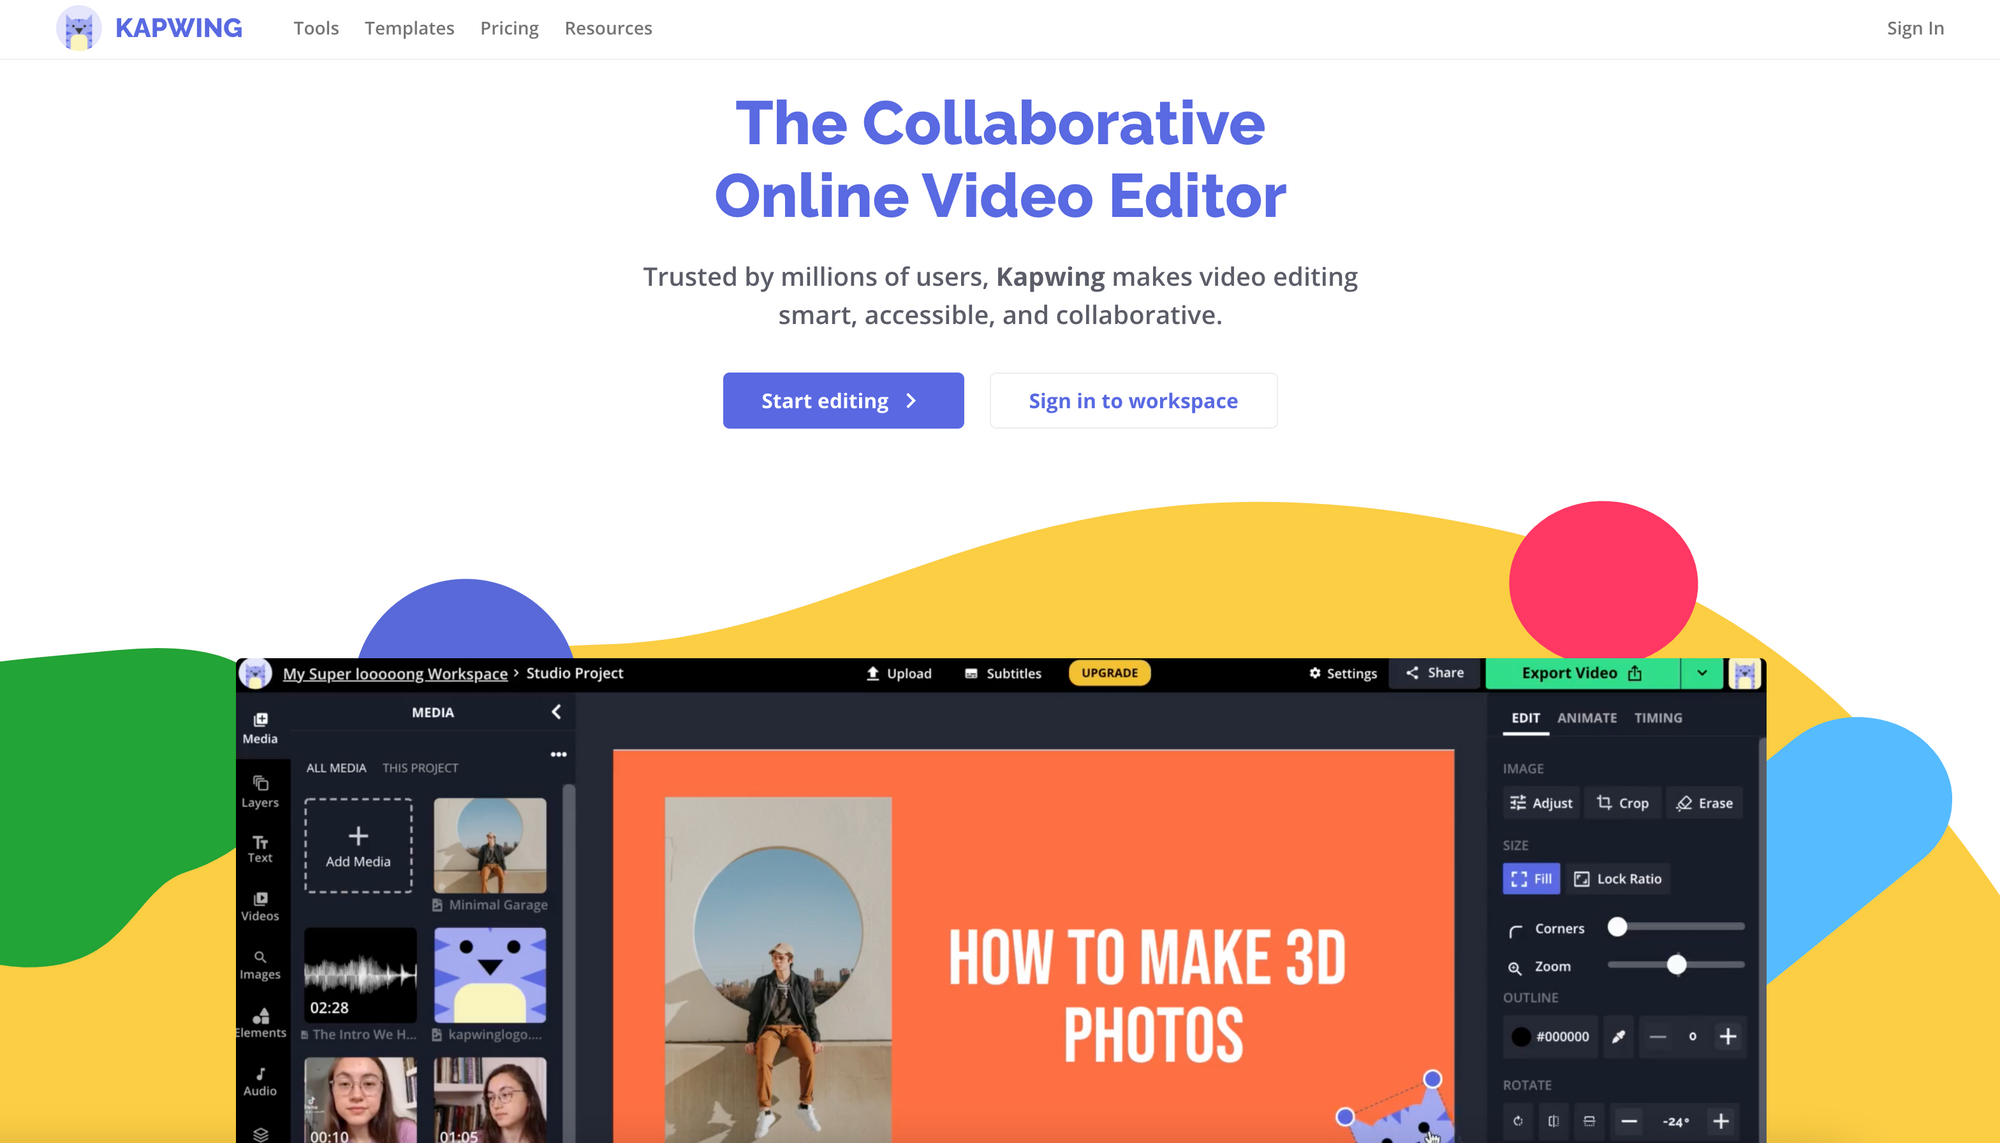Click the Zoom slider handle
The height and width of the screenshot is (1143, 2000).
point(1677,965)
